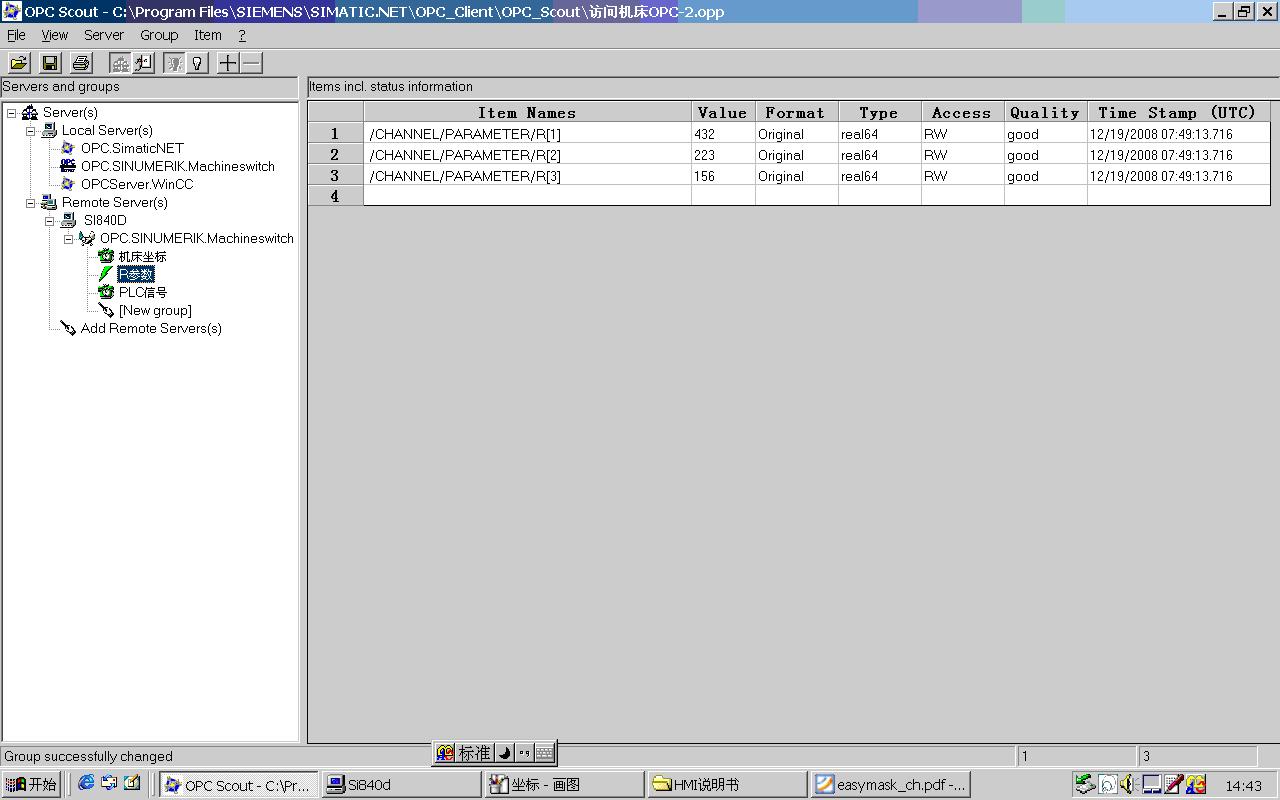Switch to easymask_ch.pdf taskbar window
Screen dimensions: 1280x800
890,785
